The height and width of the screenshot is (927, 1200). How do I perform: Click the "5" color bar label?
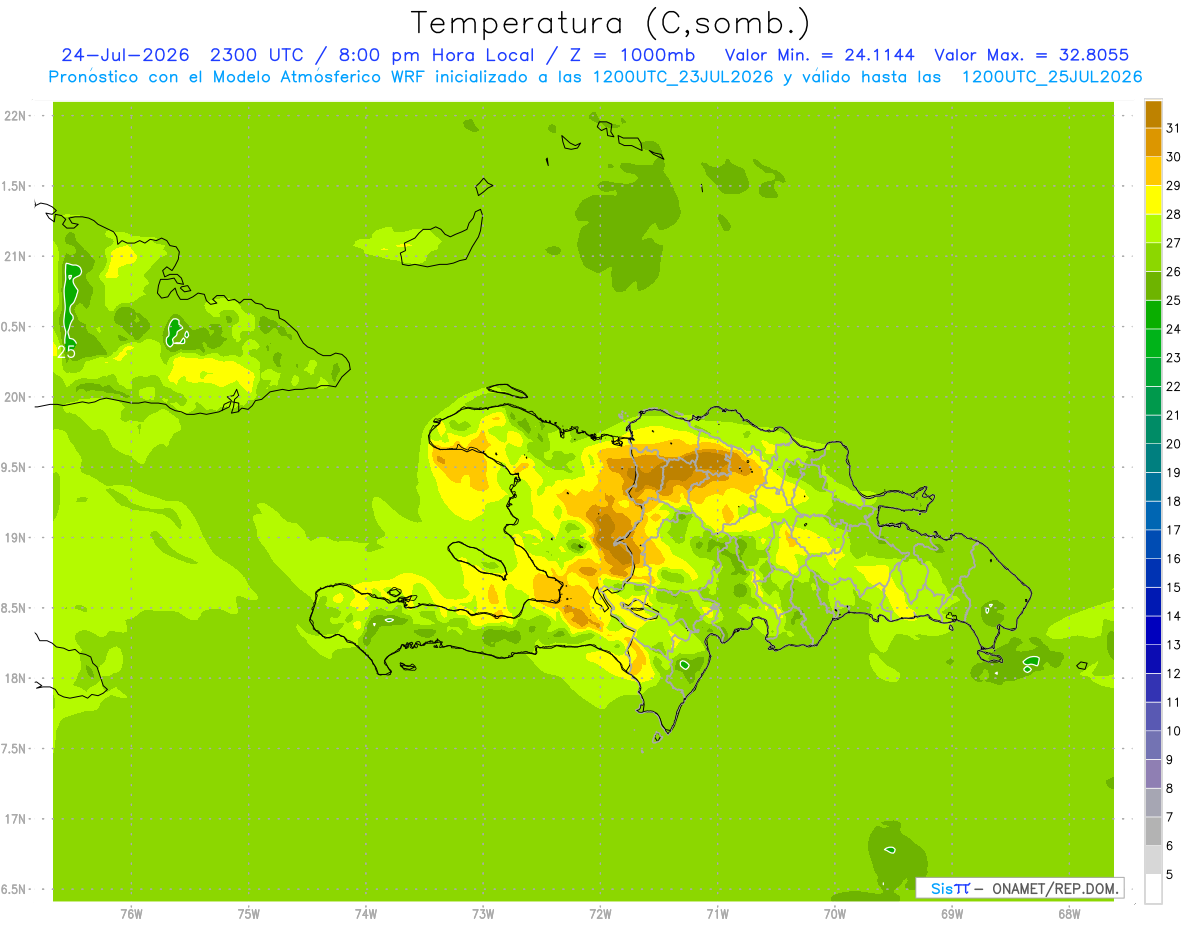coord(1170,874)
